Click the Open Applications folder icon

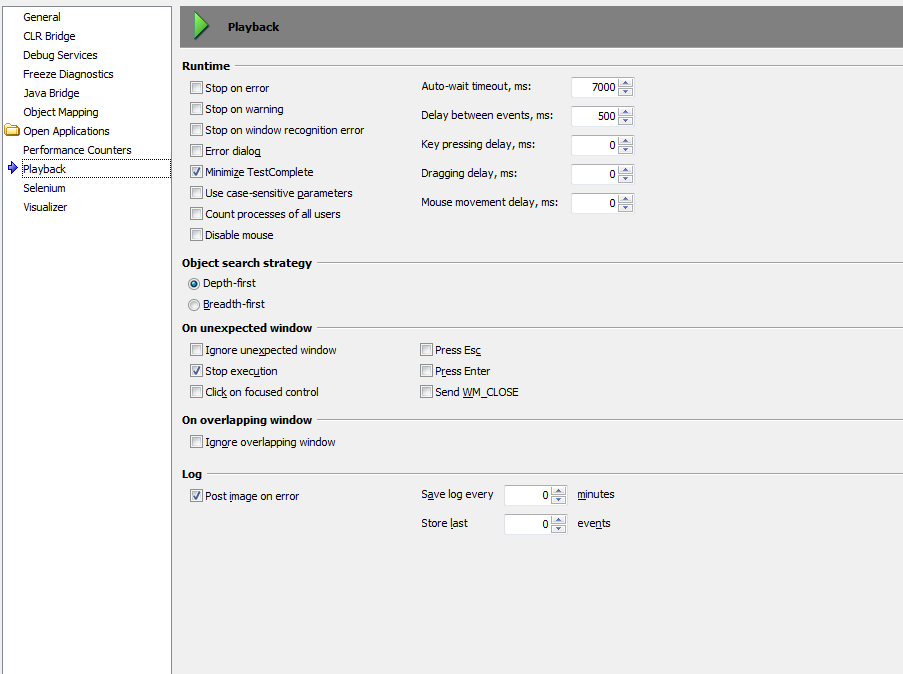pyautogui.click(x=12, y=131)
